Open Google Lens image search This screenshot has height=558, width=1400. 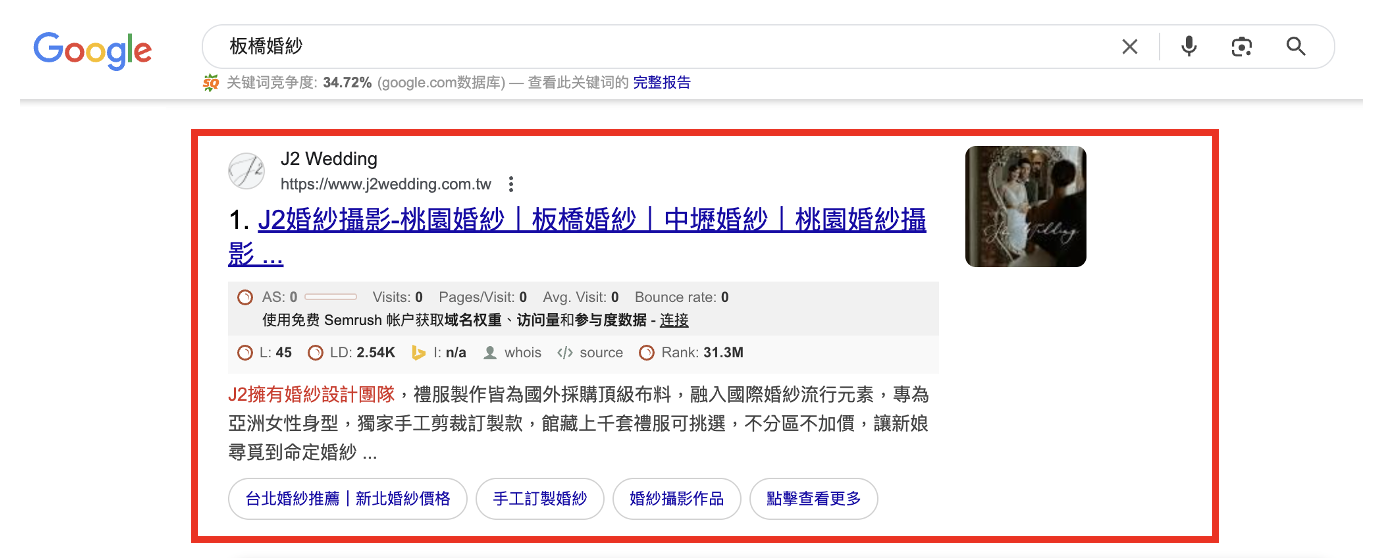point(1242,47)
